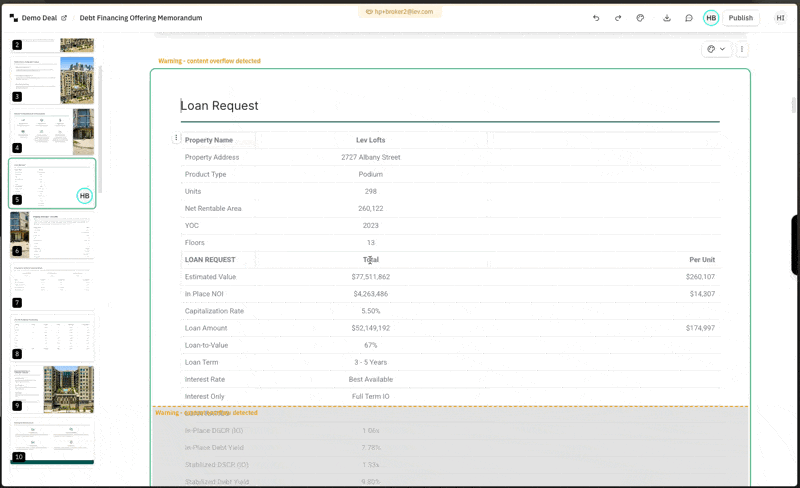Open the comments speech bubble icon

point(689,18)
